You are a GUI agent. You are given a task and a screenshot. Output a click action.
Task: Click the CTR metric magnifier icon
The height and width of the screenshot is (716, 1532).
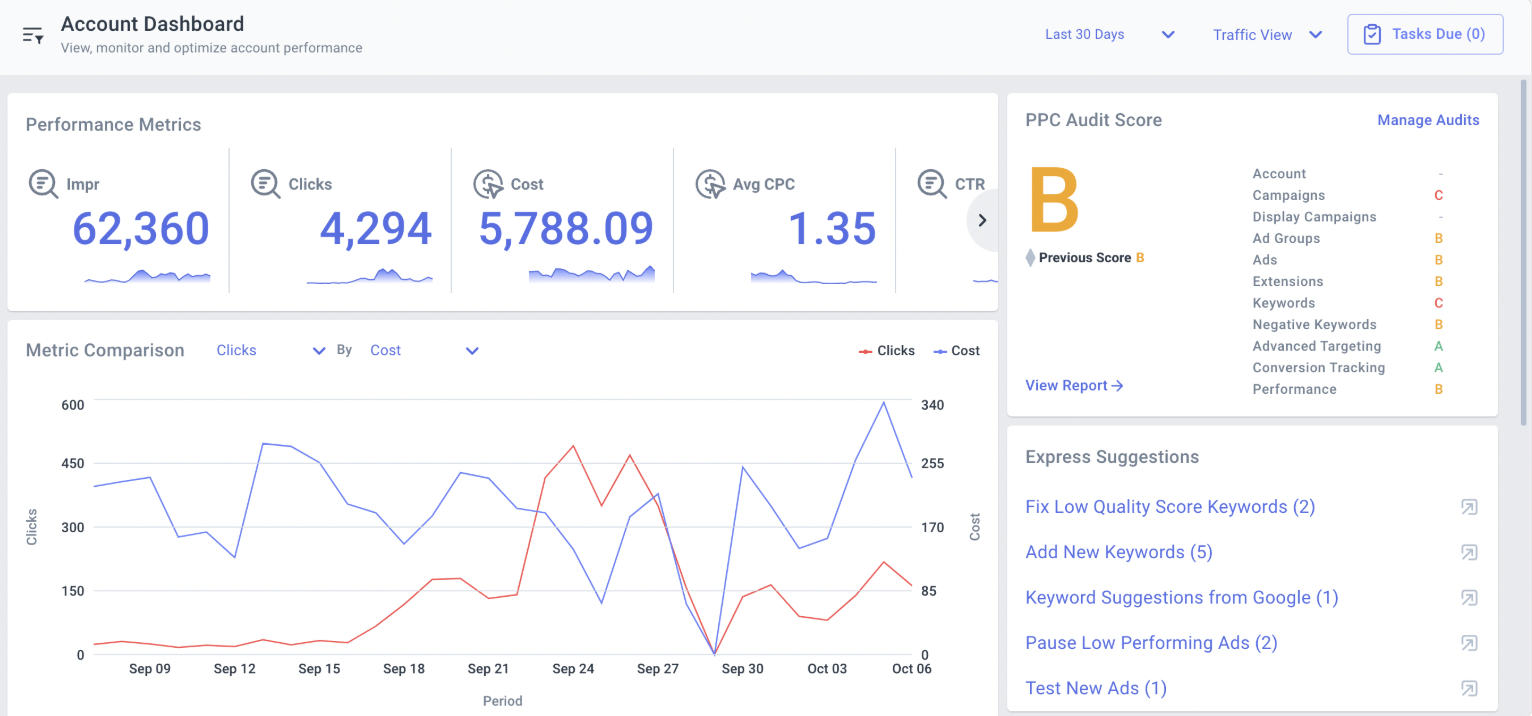[932, 184]
